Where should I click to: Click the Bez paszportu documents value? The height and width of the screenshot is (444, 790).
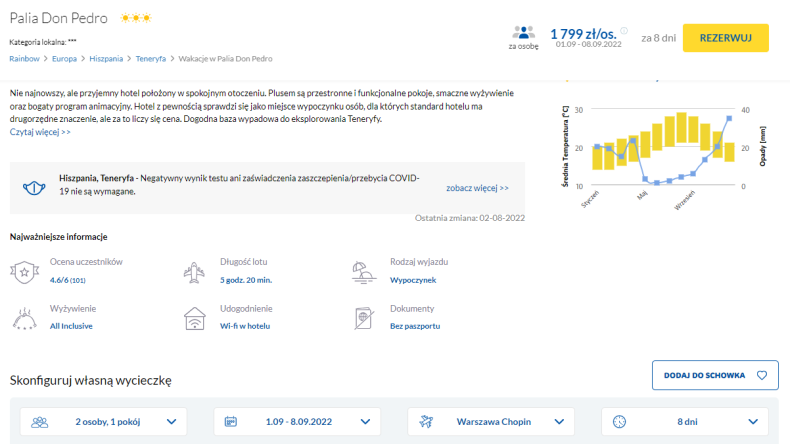[415, 326]
